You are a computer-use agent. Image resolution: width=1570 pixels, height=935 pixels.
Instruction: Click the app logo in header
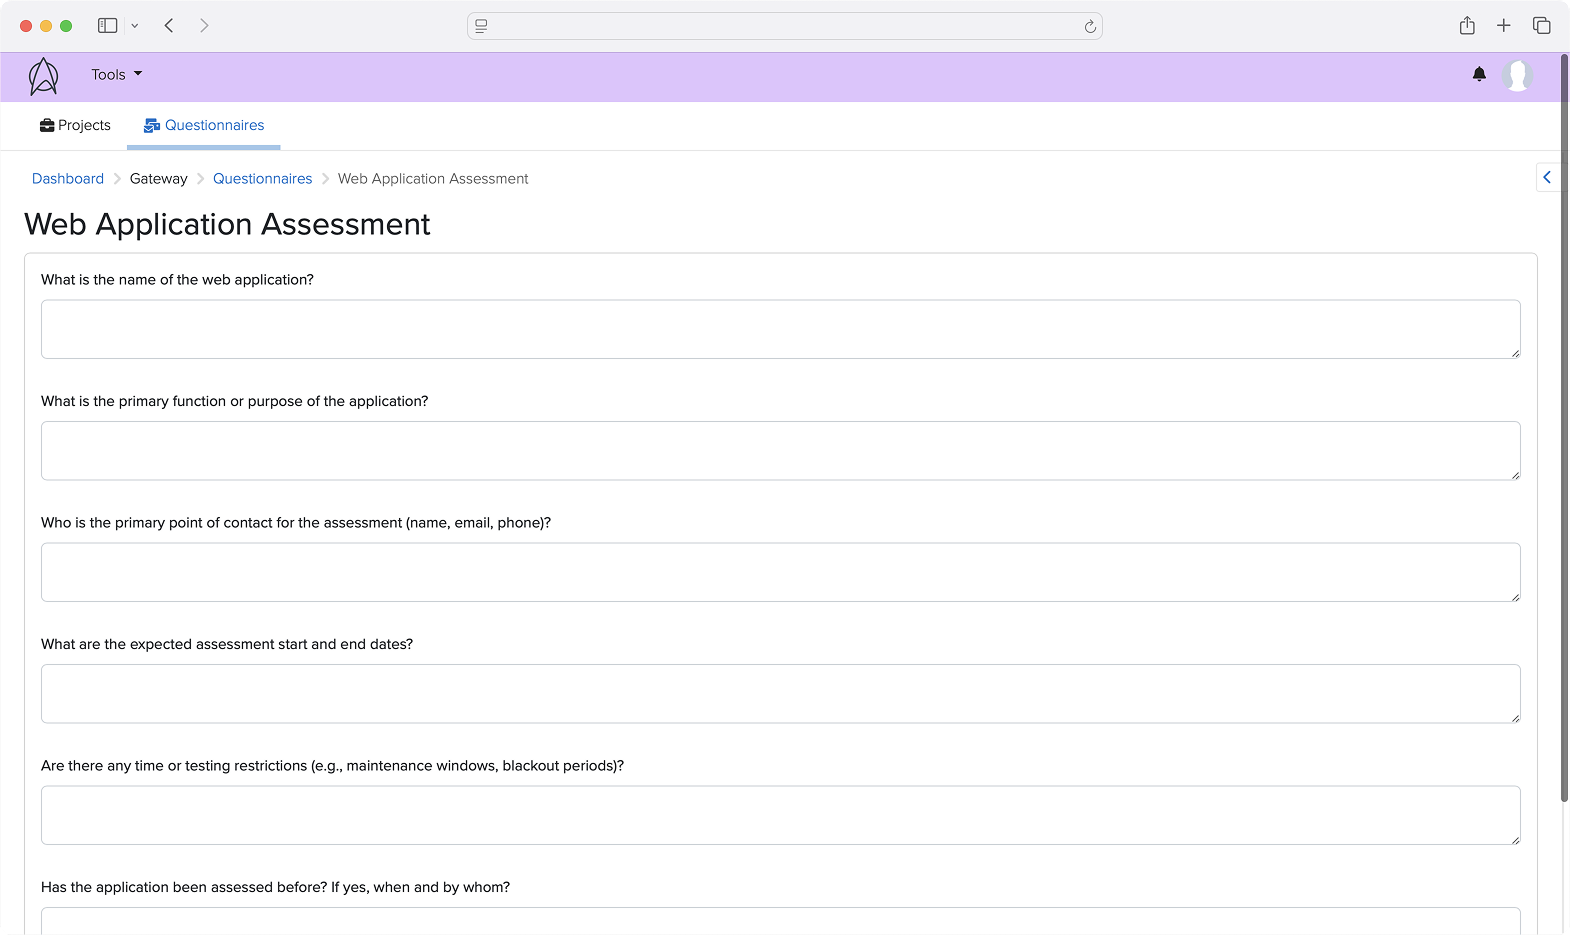pyautogui.click(x=43, y=76)
